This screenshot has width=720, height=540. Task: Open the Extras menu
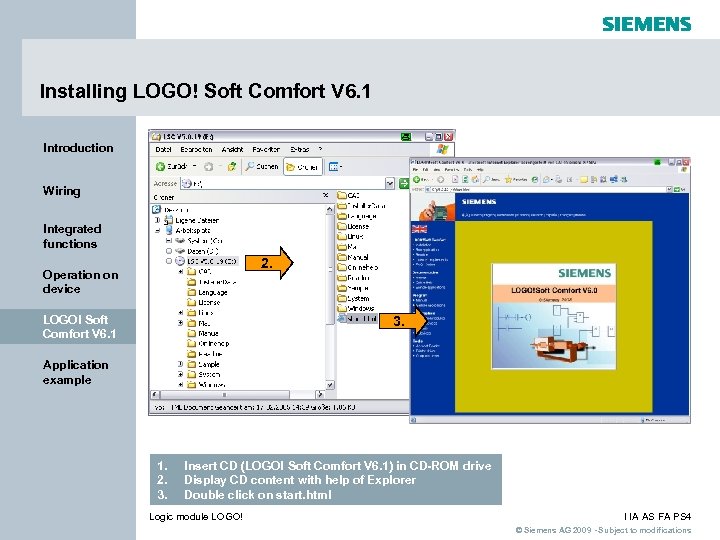[299, 149]
